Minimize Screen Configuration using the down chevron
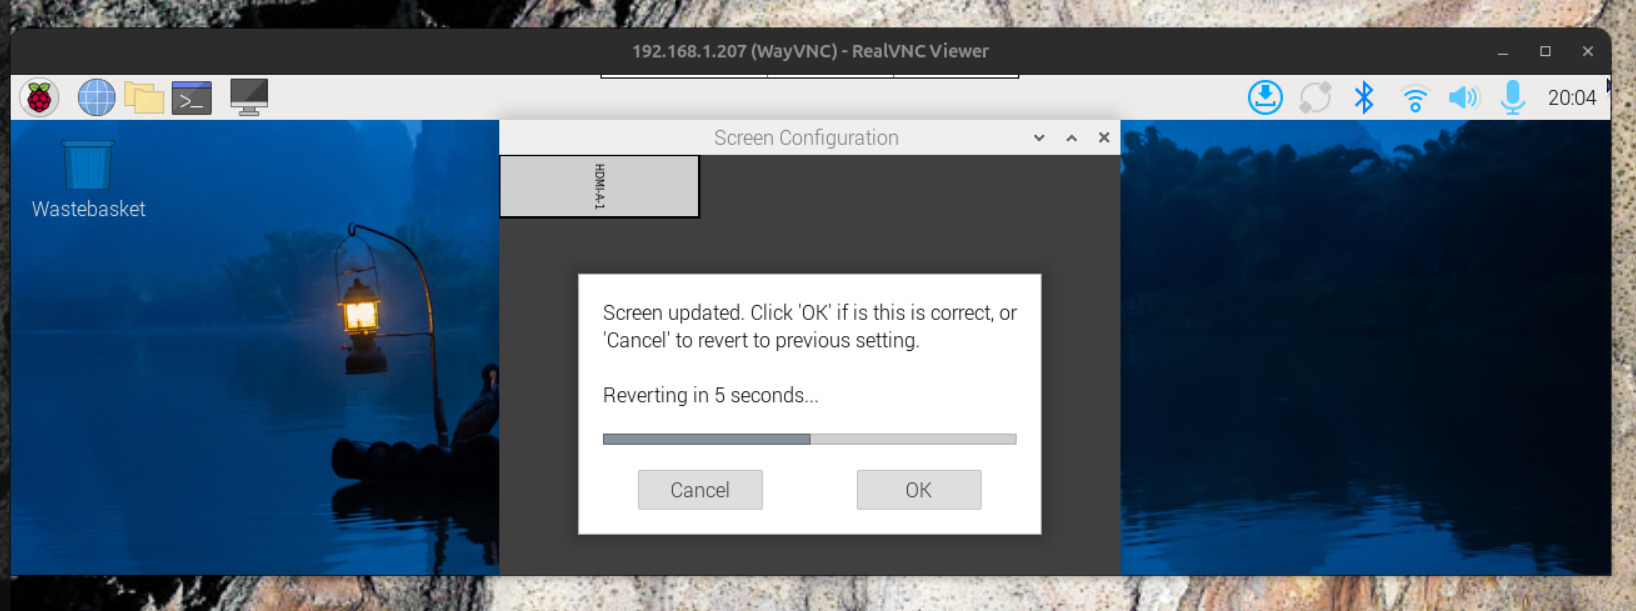Image resolution: width=1636 pixels, height=611 pixels. (1039, 138)
